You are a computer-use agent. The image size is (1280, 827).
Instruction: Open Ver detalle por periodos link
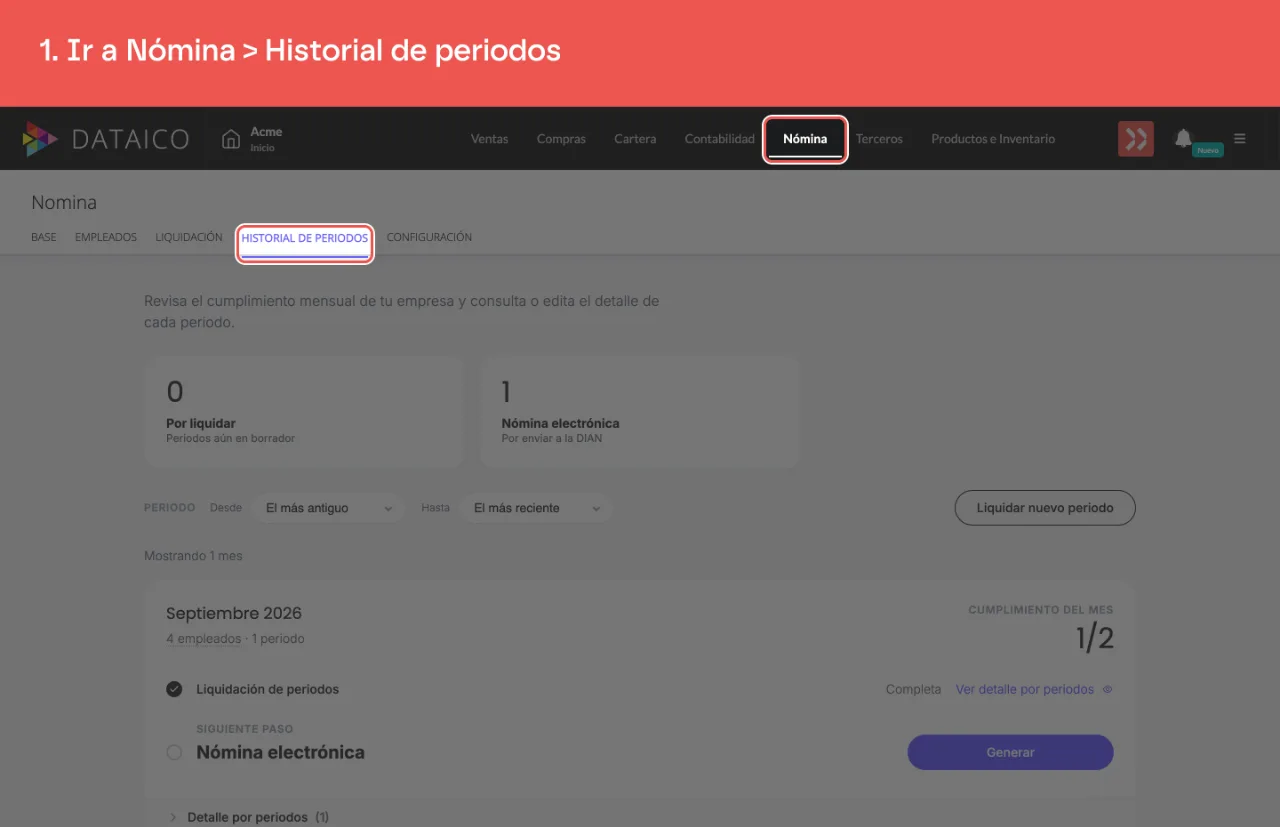(1025, 689)
